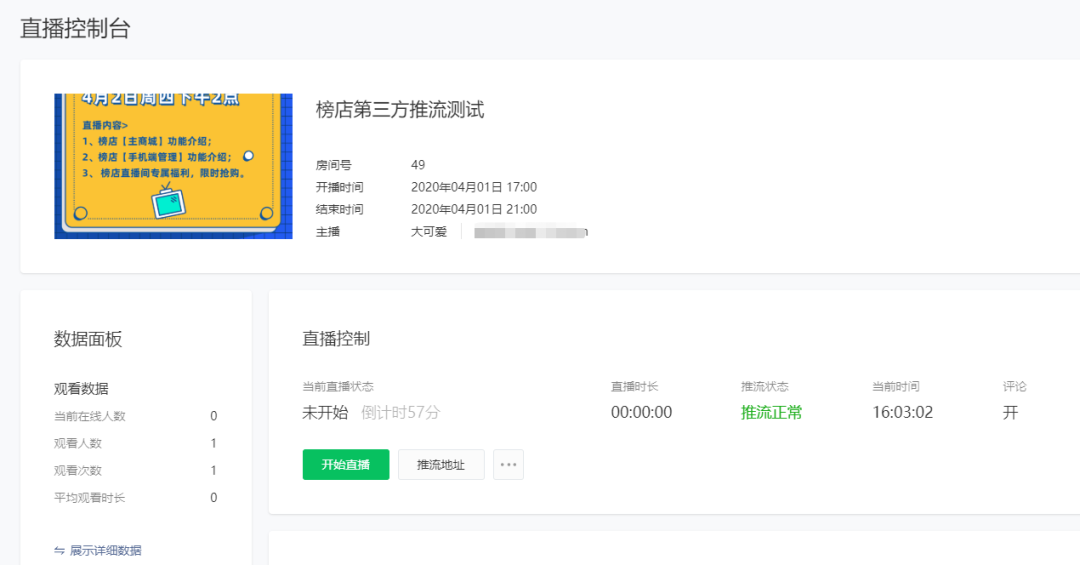Screen dimensions: 1080x565
Task: Click the 评论 label
Action: pyautogui.click(x=1015, y=387)
